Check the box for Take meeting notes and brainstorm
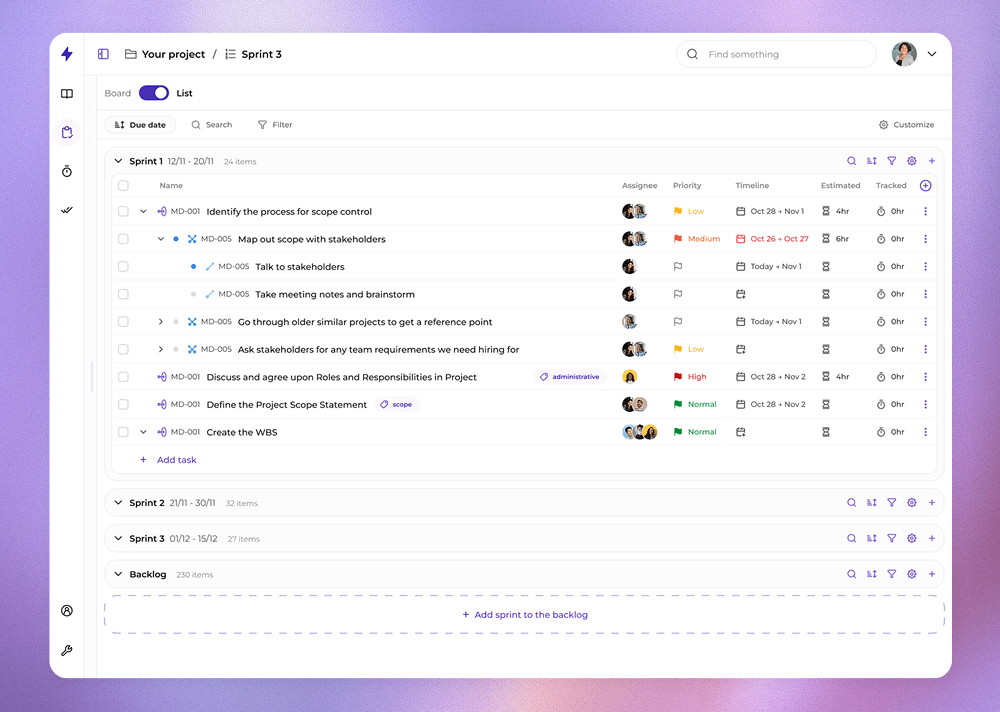1000x712 pixels. (123, 294)
